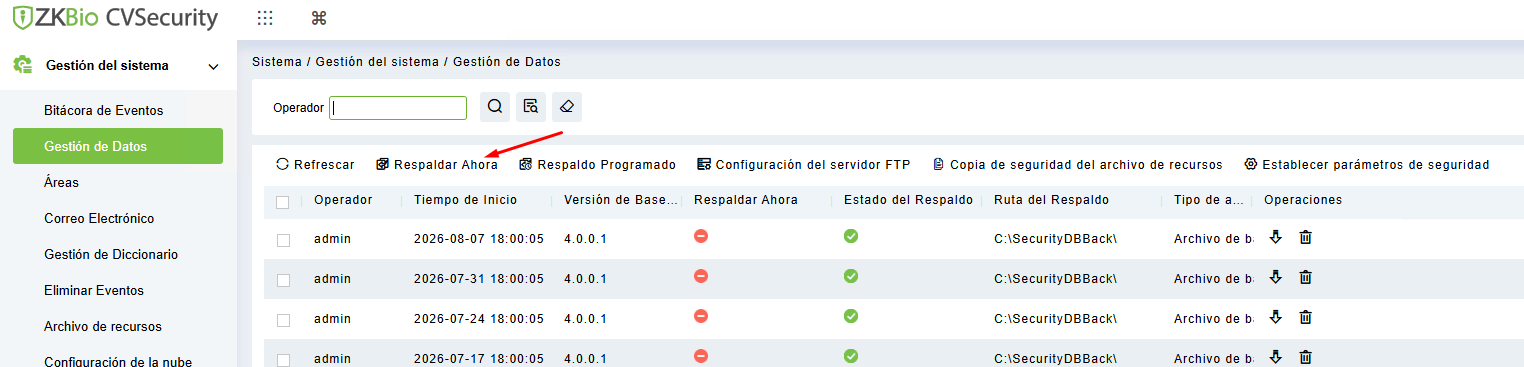Open Correo Electrónico in sidebar
1524x367 pixels.
coord(99,218)
